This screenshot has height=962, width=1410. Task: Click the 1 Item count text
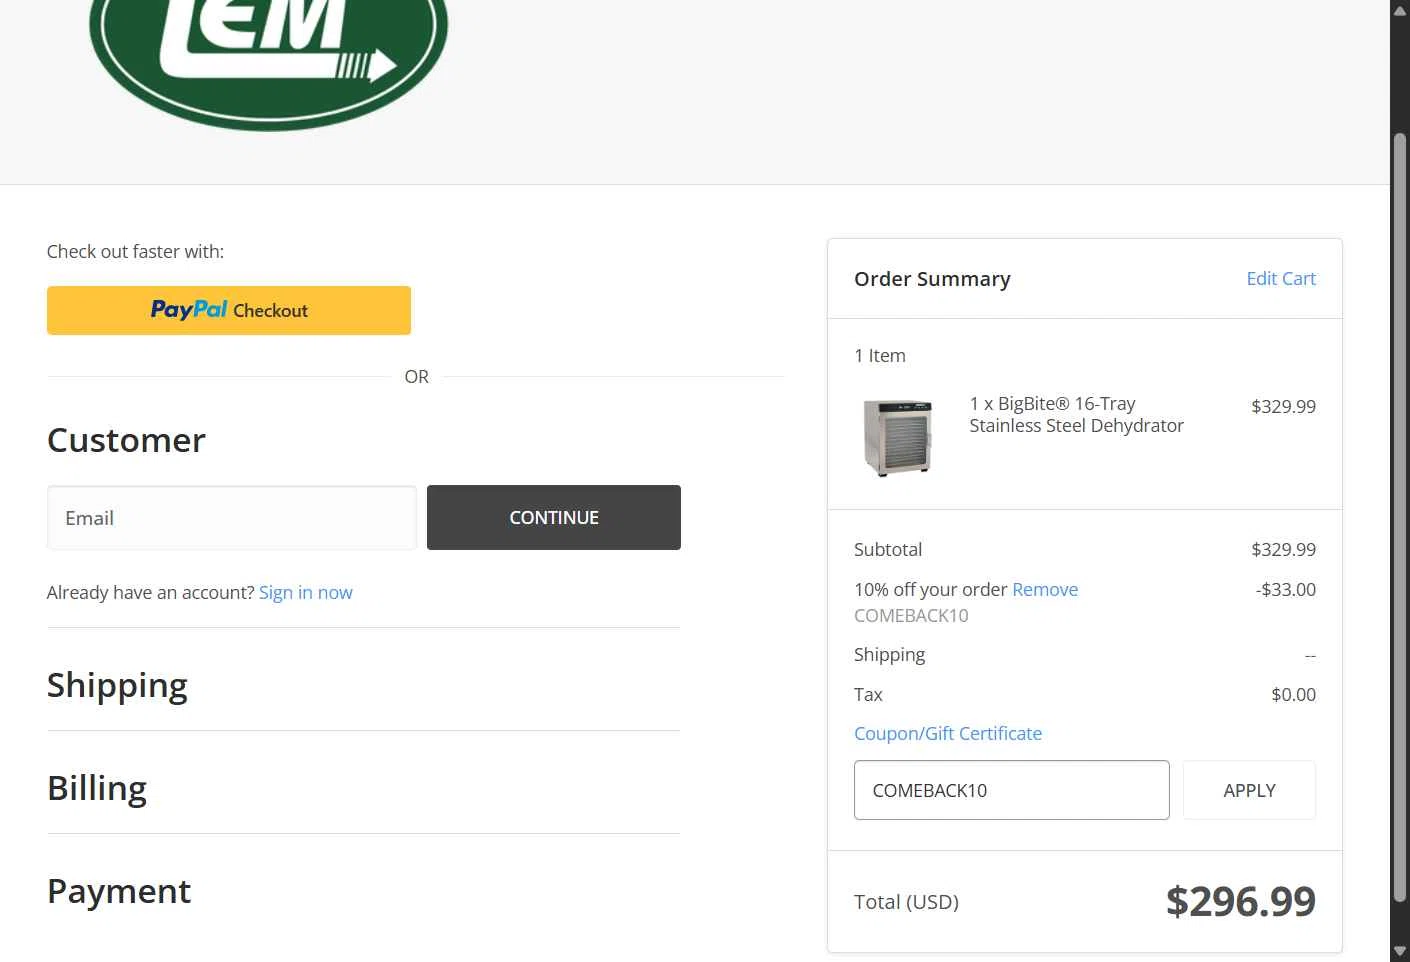(x=880, y=355)
